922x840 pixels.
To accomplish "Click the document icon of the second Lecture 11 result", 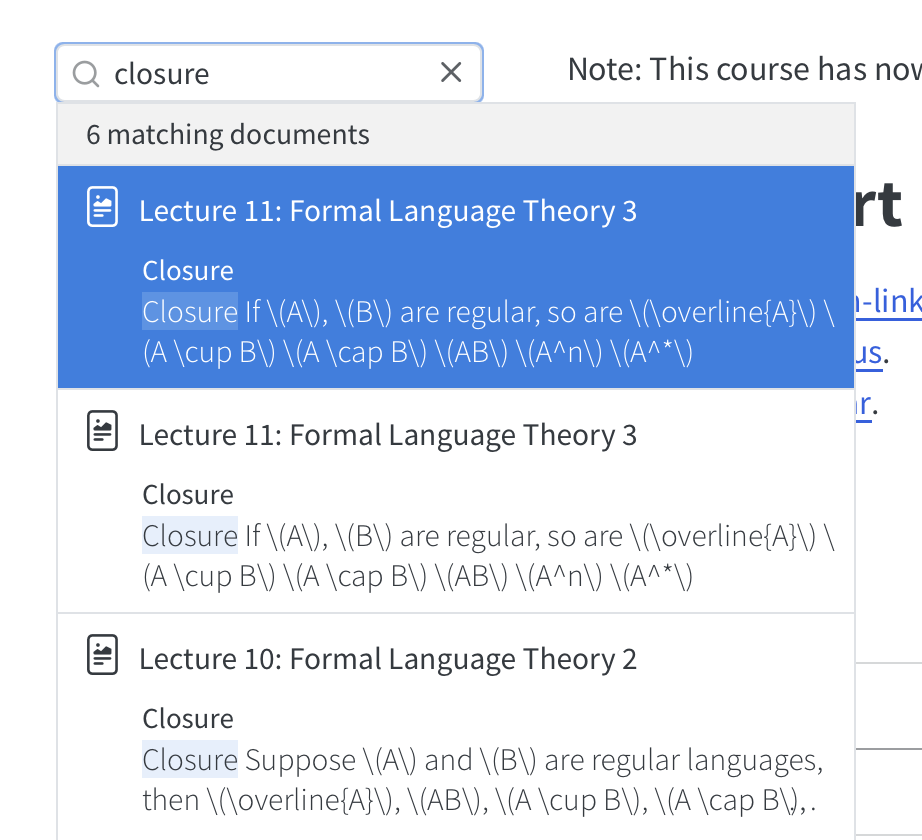I will pyautogui.click(x=103, y=432).
